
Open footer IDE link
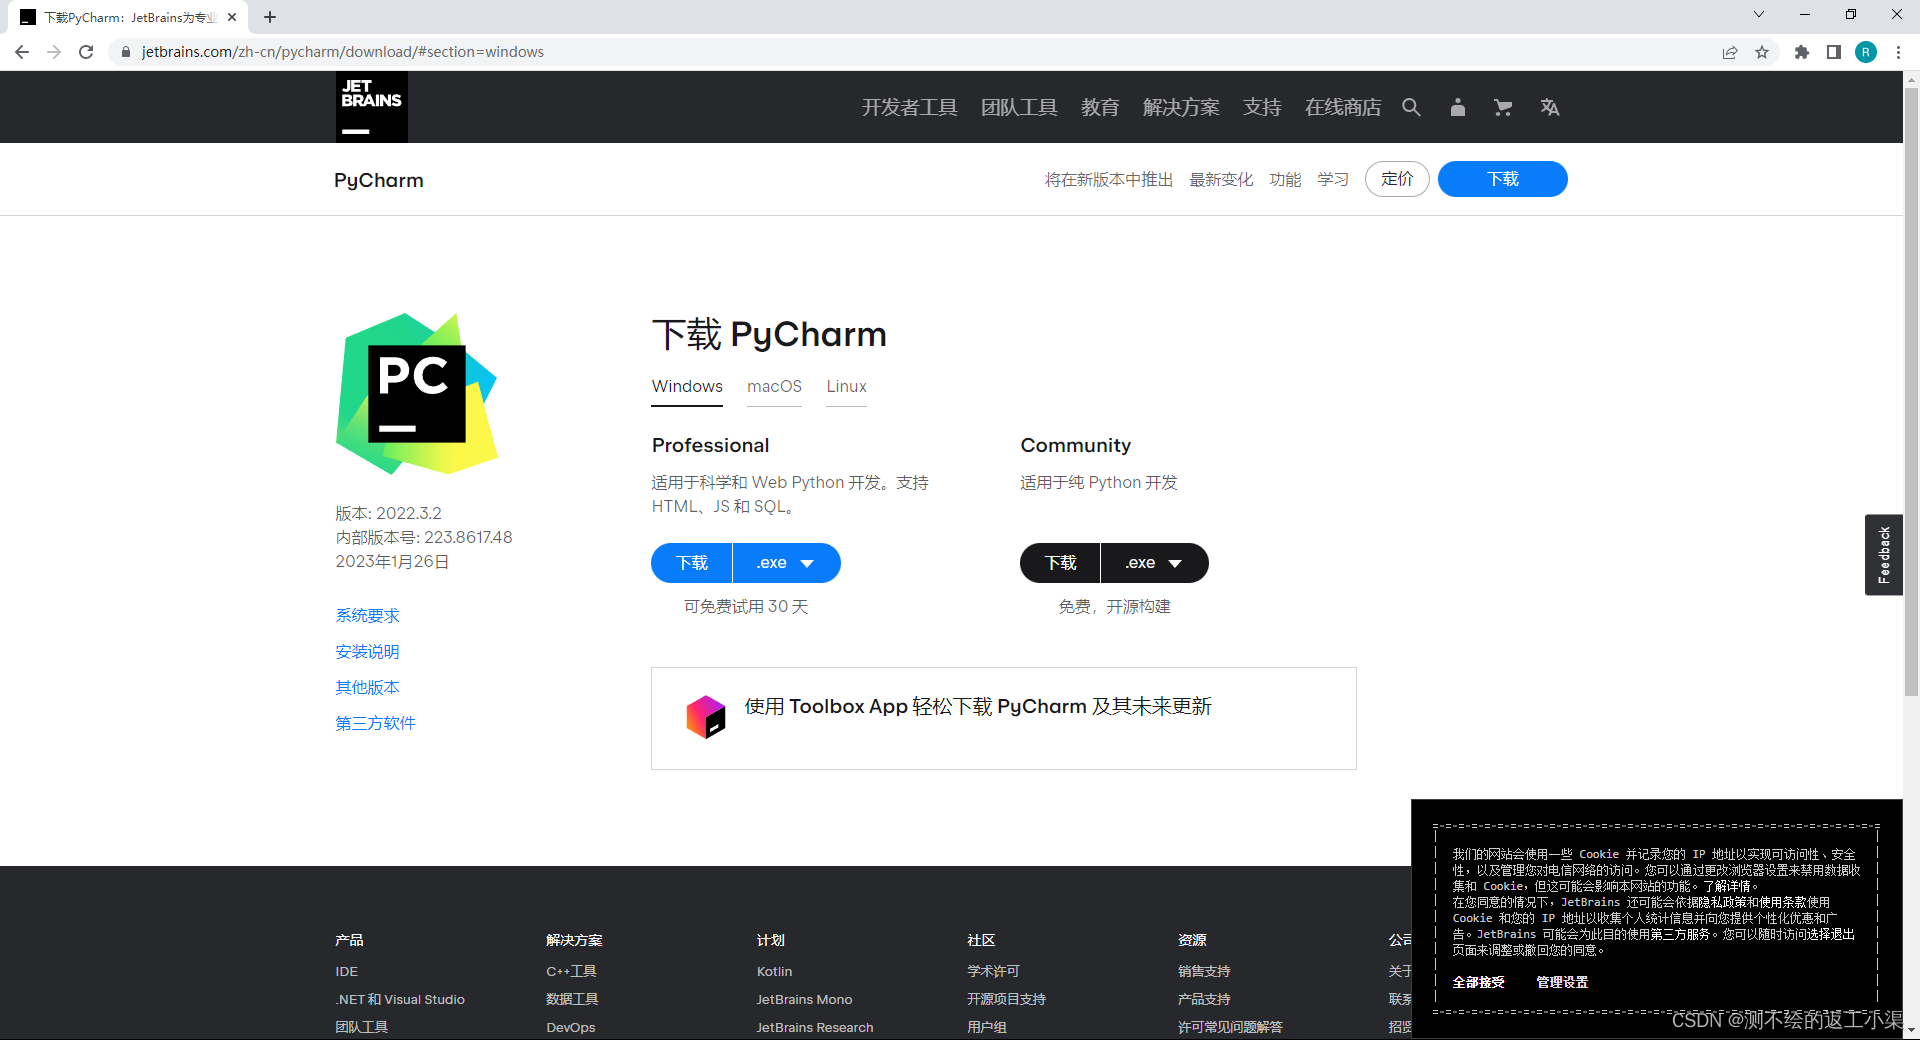click(347, 972)
